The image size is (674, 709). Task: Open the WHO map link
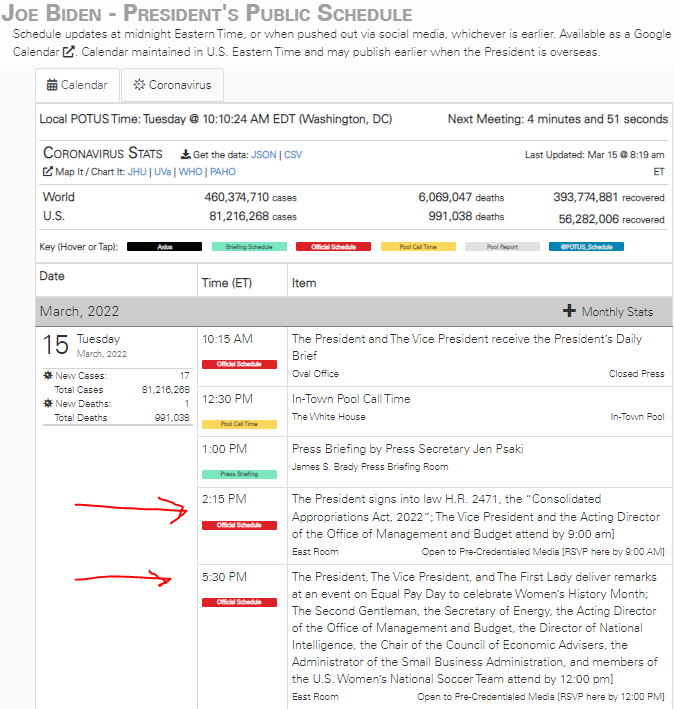point(190,172)
